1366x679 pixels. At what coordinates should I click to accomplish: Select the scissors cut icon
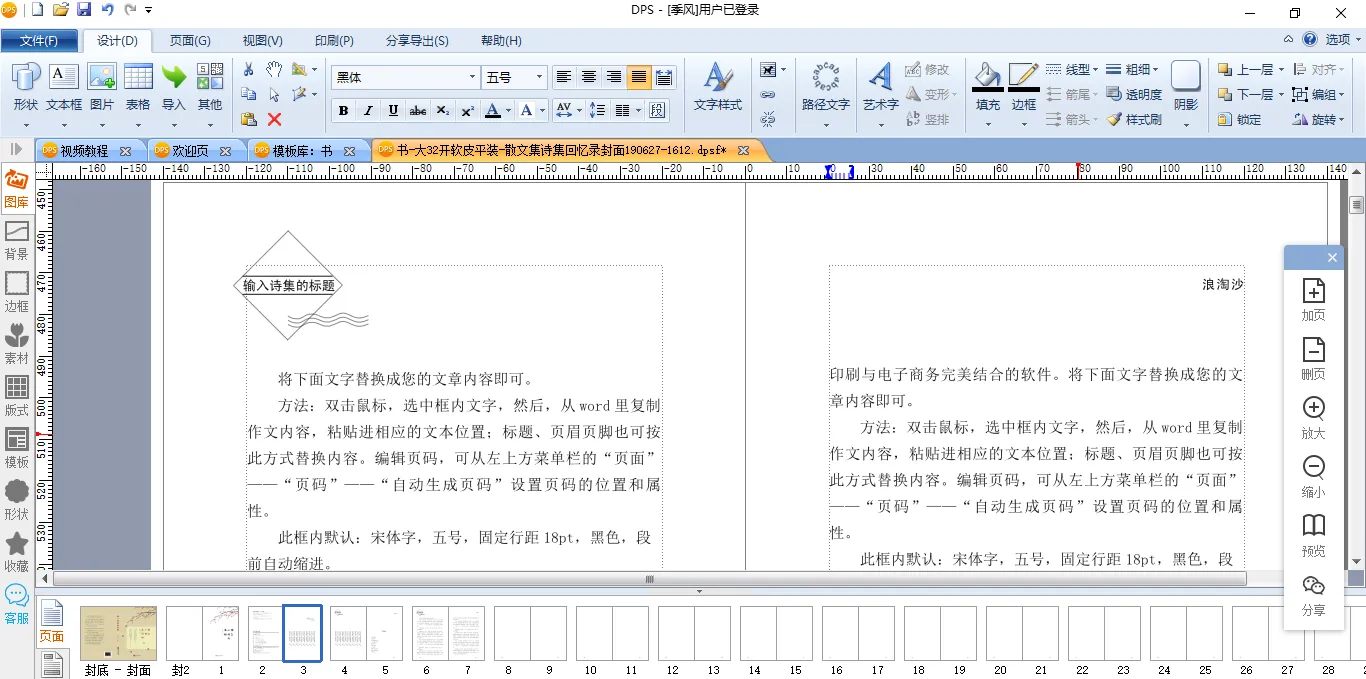pyautogui.click(x=249, y=69)
